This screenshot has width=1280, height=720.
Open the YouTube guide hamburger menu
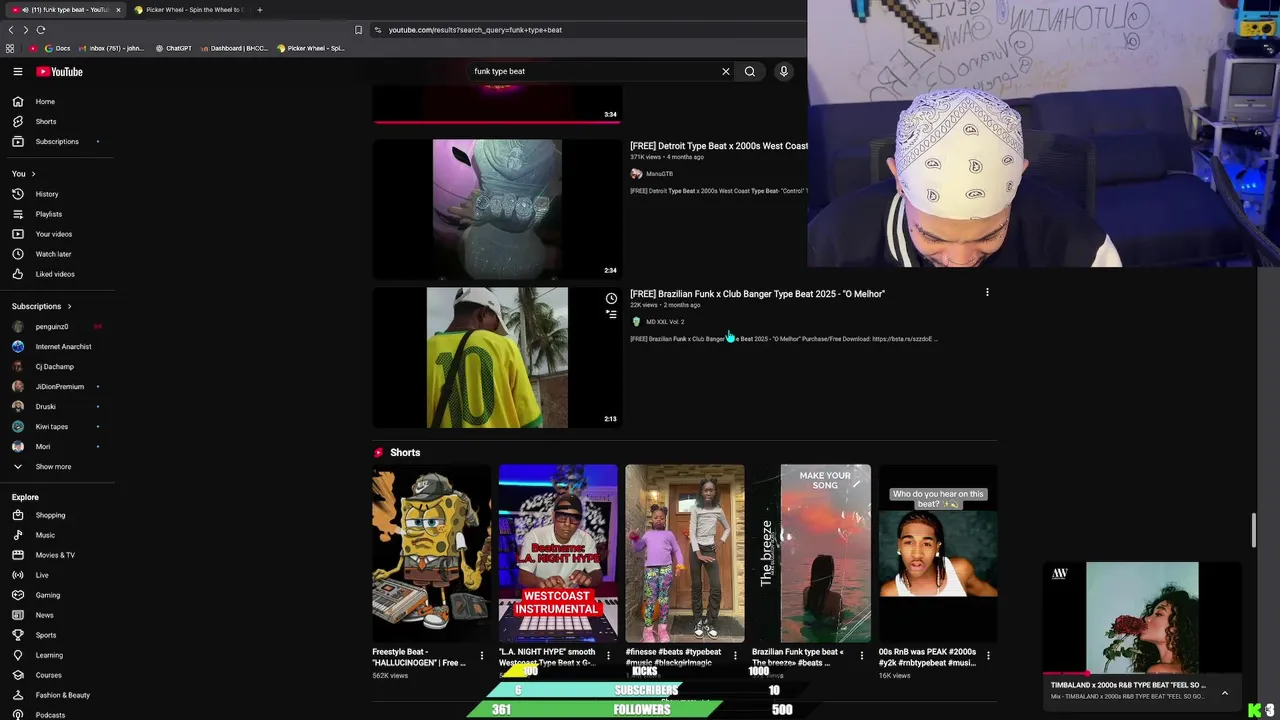(x=17, y=71)
